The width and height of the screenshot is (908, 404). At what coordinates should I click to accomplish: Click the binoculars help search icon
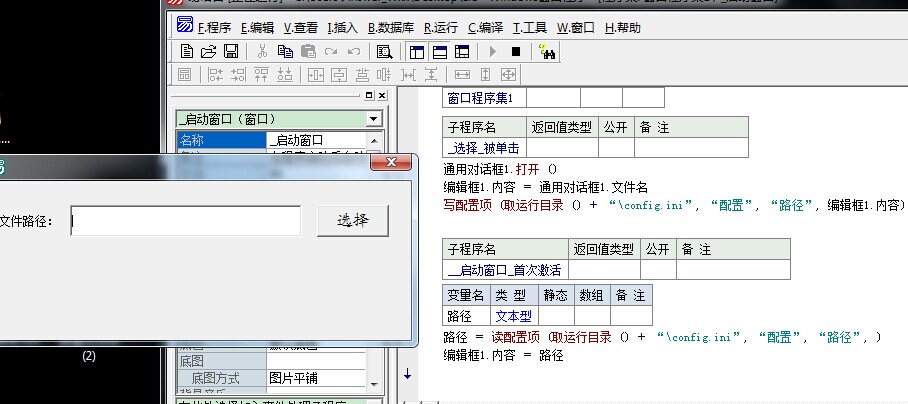click(547, 52)
